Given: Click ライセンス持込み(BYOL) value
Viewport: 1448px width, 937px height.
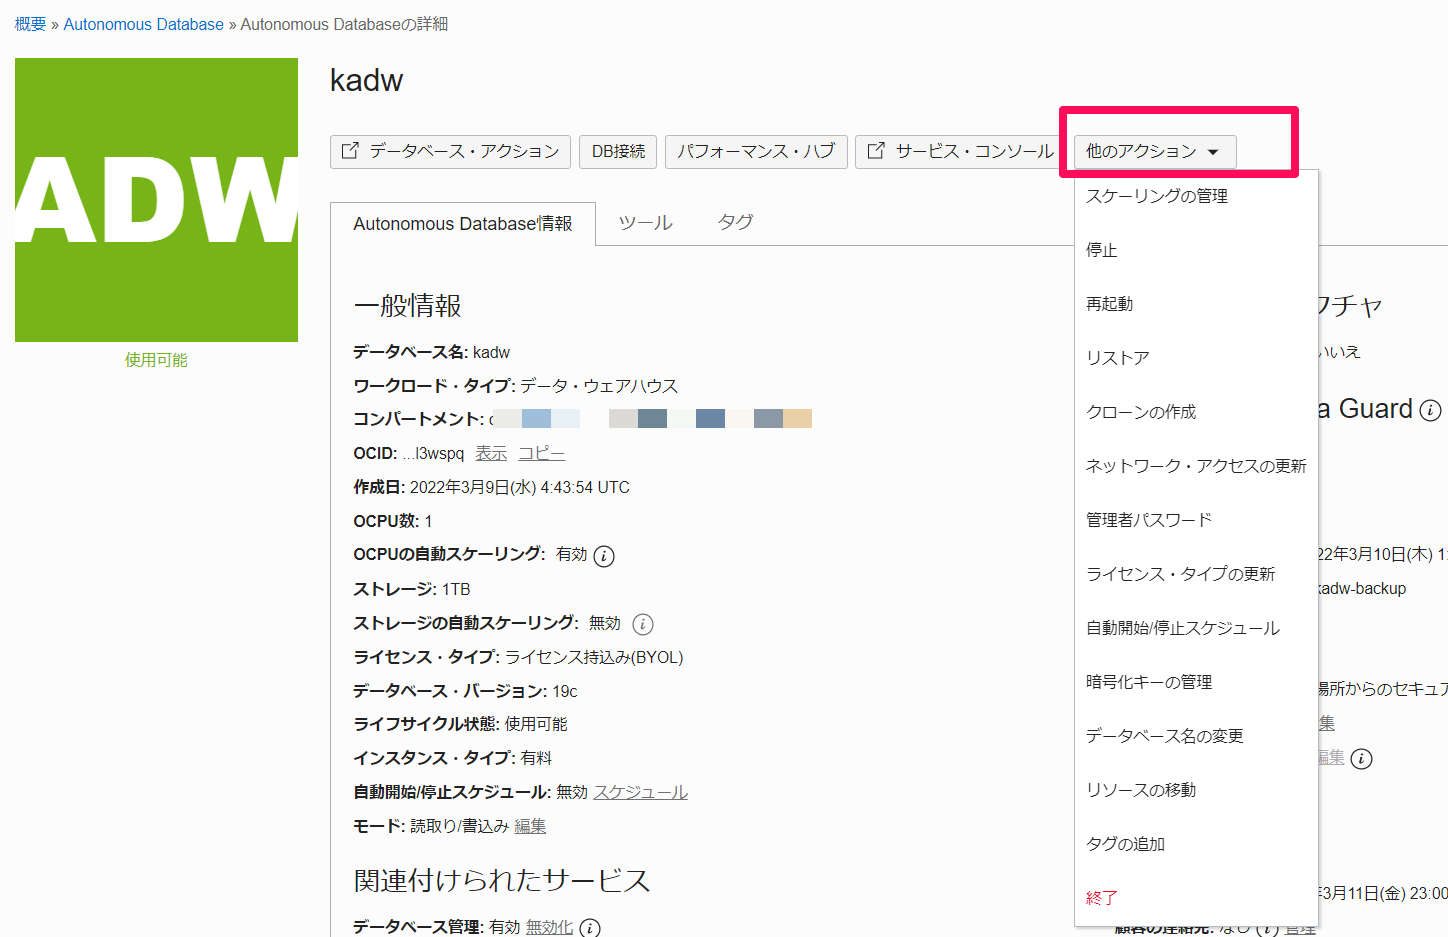Looking at the screenshot, I should [x=594, y=657].
